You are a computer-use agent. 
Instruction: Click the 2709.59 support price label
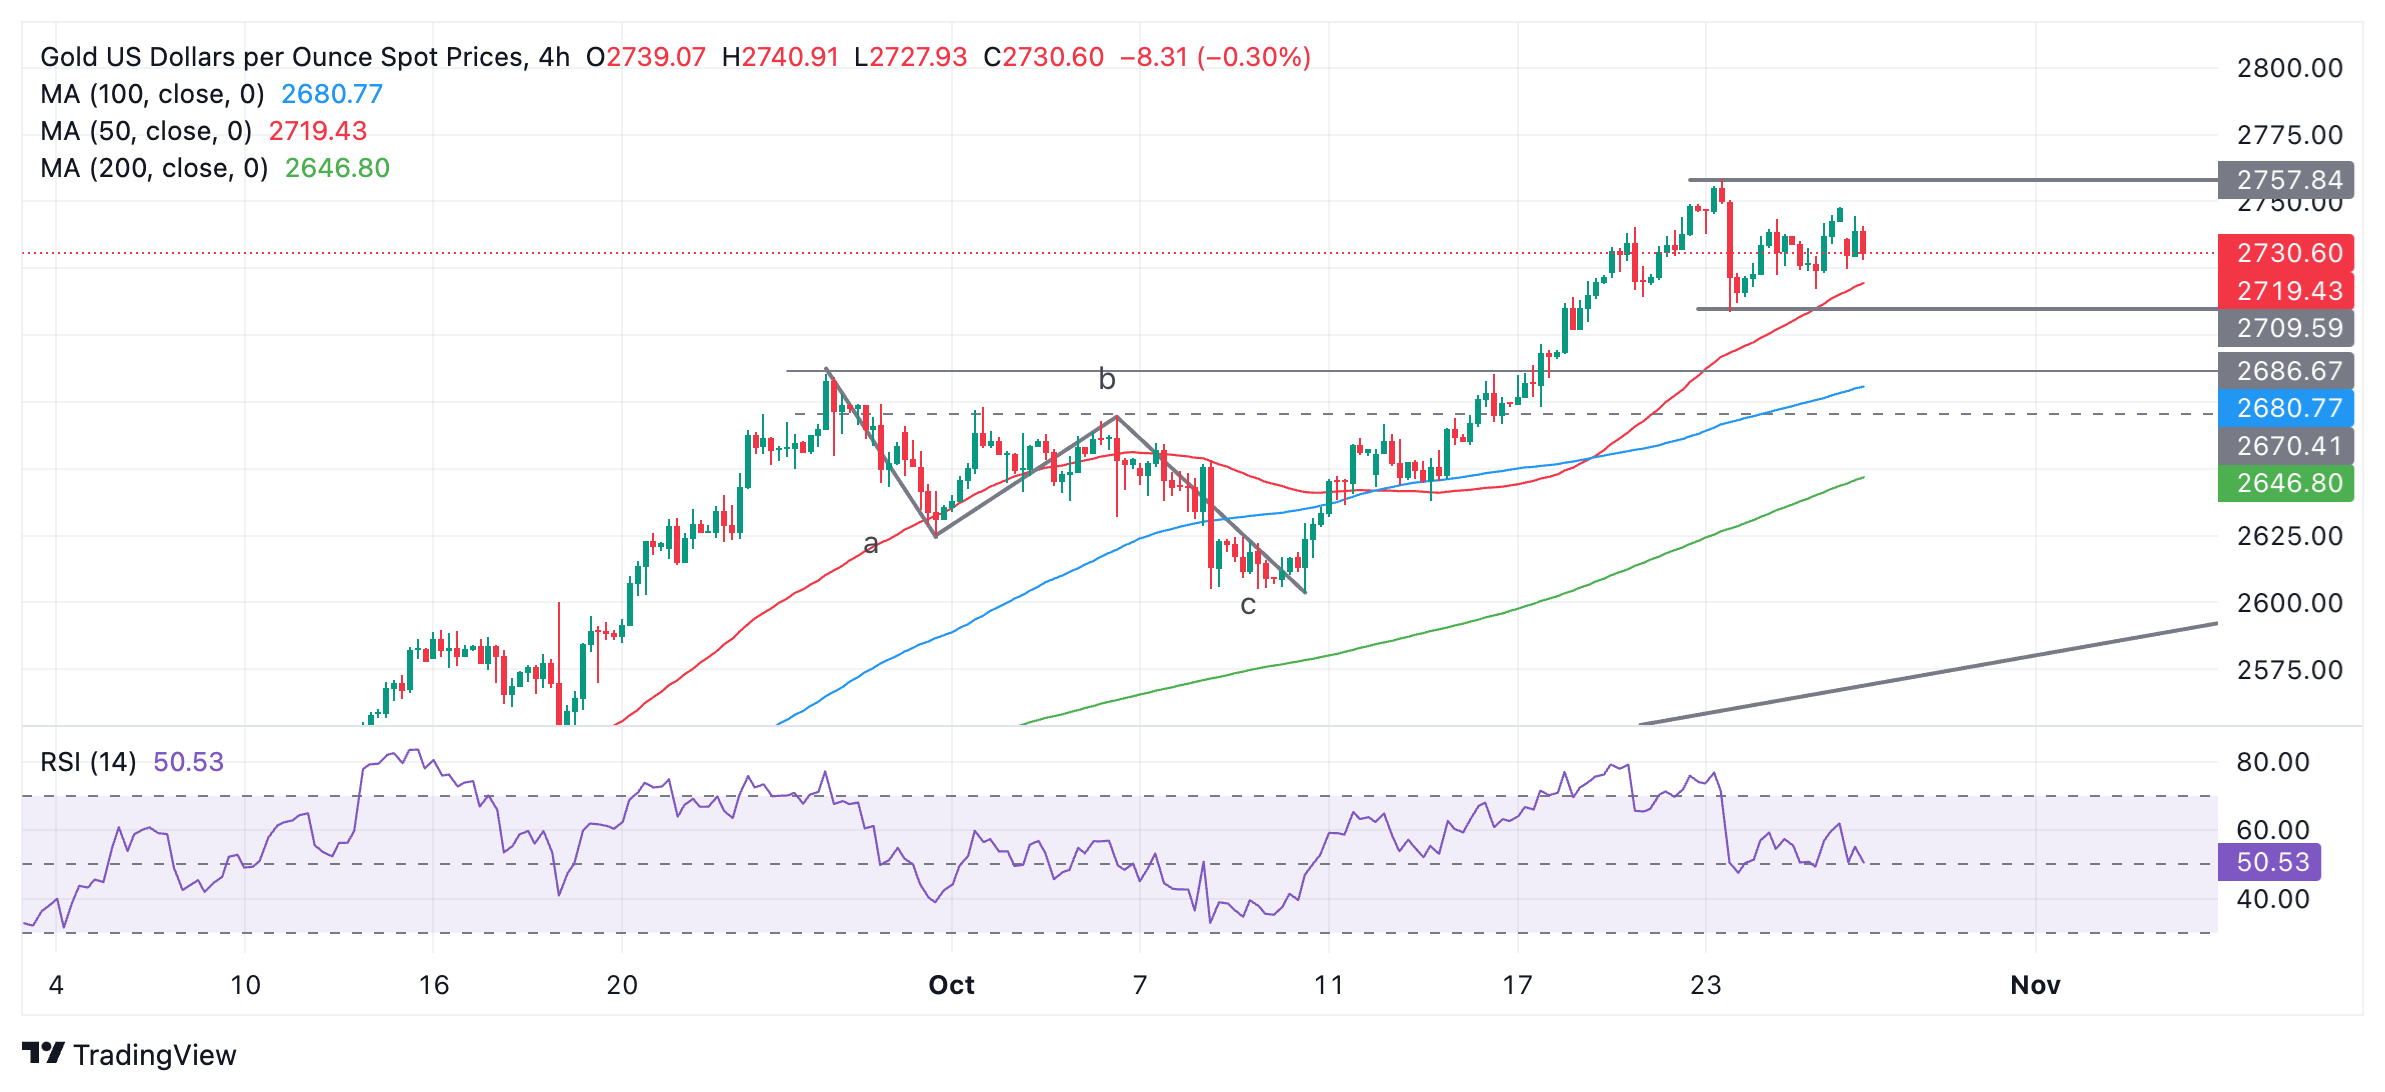point(2287,328)
